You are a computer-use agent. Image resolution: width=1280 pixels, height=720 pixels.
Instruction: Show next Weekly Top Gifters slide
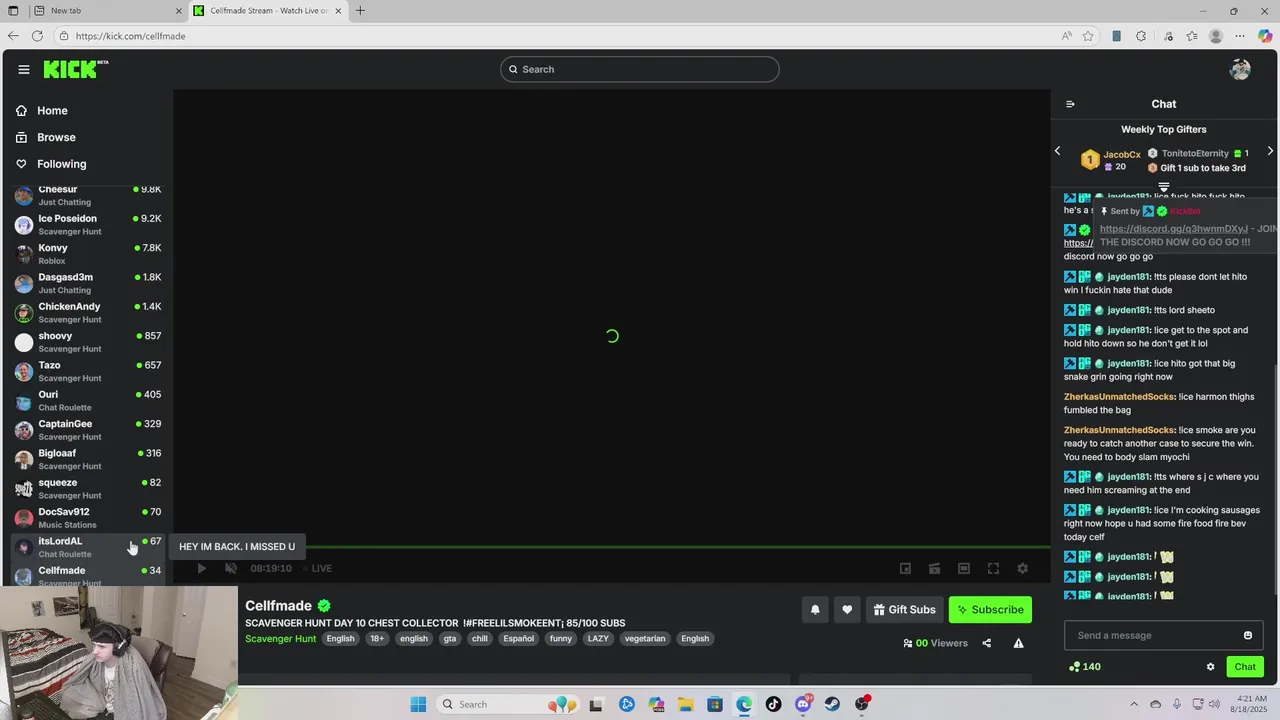1270,151
